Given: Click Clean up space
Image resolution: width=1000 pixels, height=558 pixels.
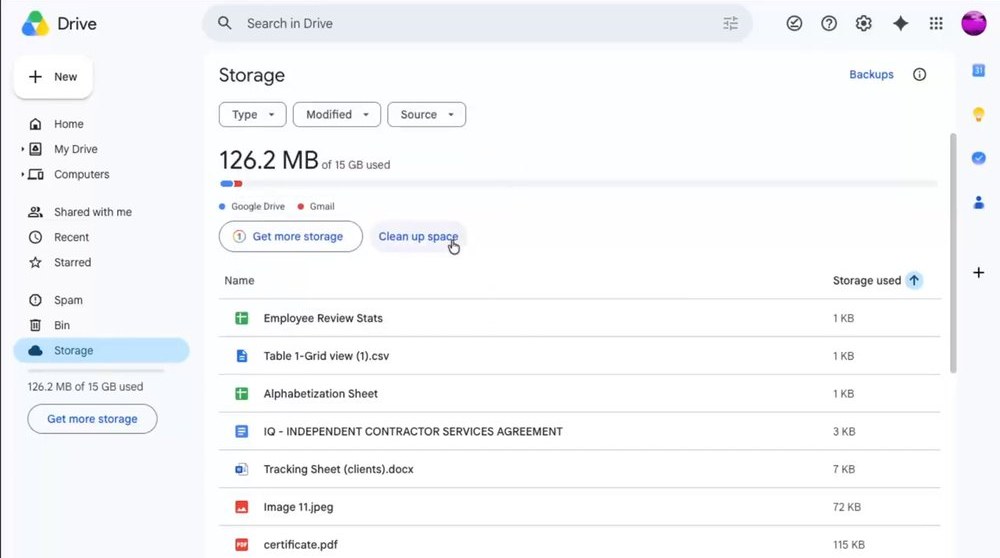Looking at the screenshot, I should (x=418, y=237).
